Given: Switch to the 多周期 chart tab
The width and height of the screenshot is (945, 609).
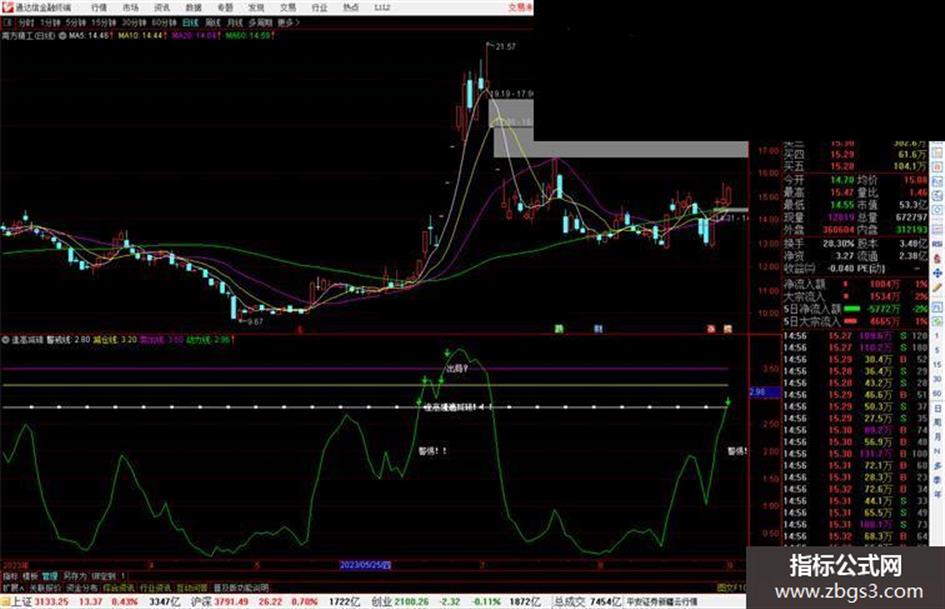Looking at the screenshot, I should pos(260,22).
